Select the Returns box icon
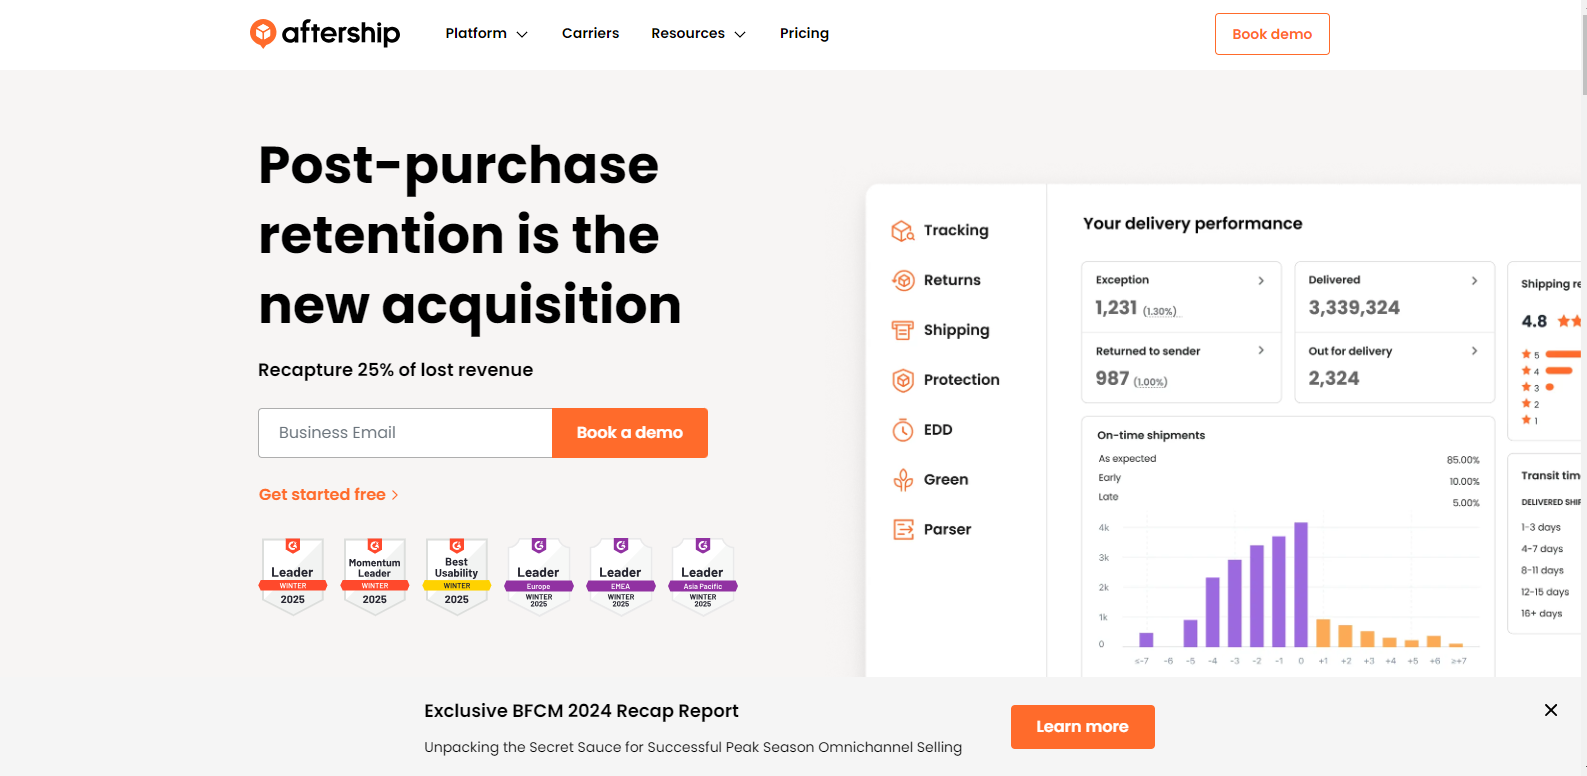Image resolution: width=1587 pixels, height=776 pixels. click(903, 281)
